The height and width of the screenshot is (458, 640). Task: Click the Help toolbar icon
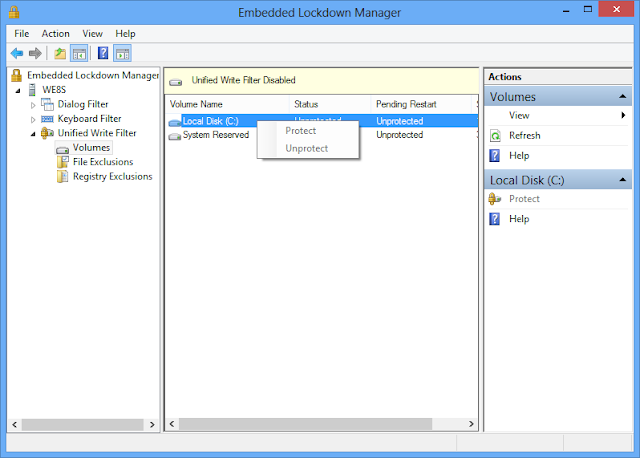pyautogui.click(x=103, y=53)
